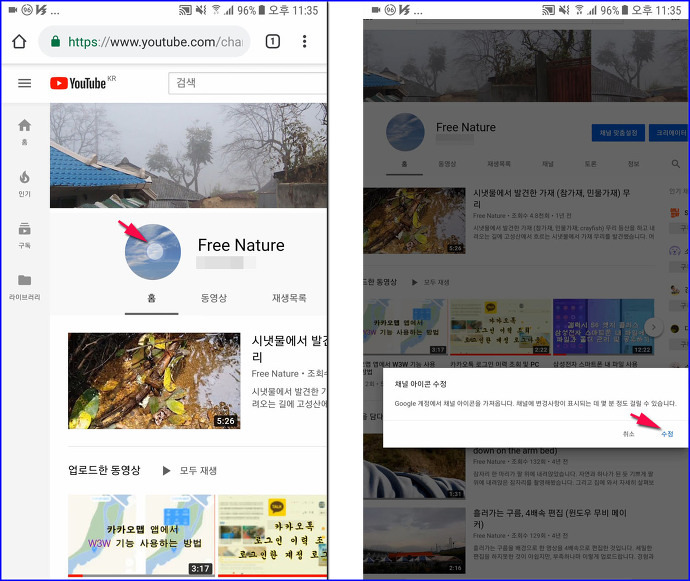This screenshot has width=690, height=581.
Task: Switch to 동영상 tab in left screenshot
Action: 214,298
